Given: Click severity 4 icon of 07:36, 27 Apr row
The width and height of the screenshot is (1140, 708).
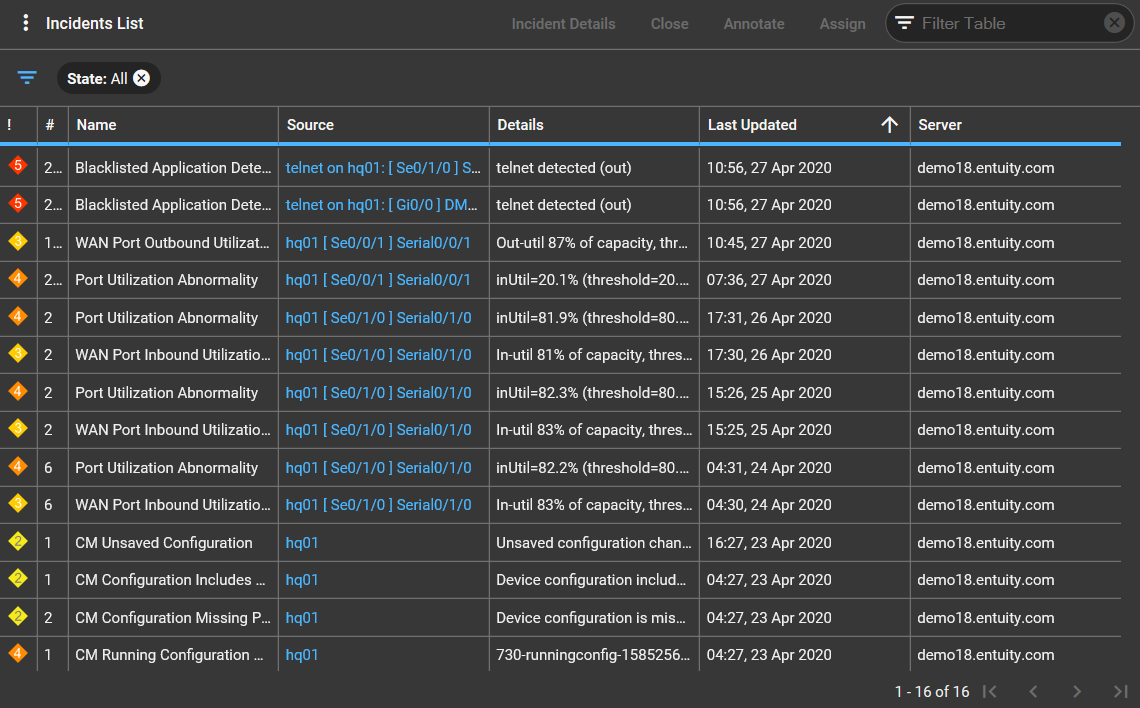Looking at the screenshot, I should pos(18,278).
